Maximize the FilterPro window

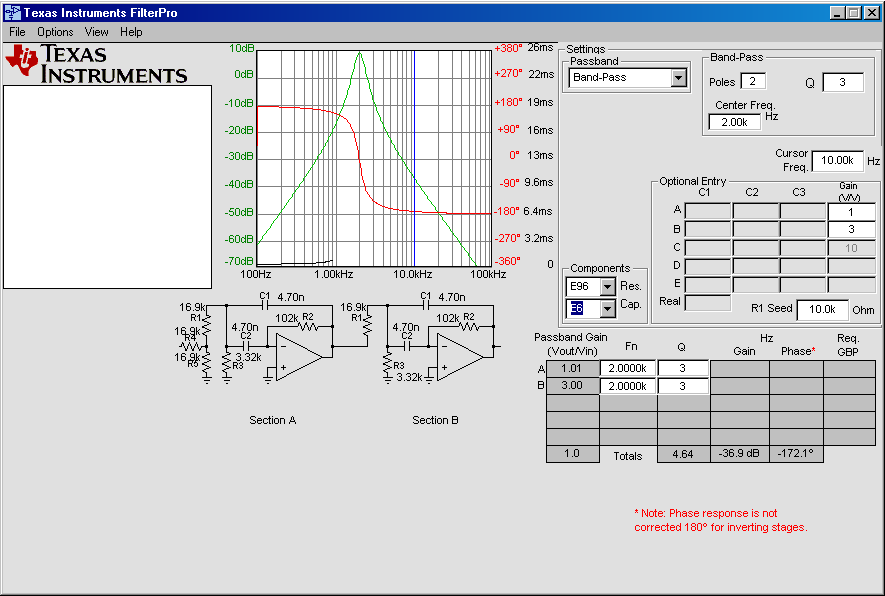point(854,13)
